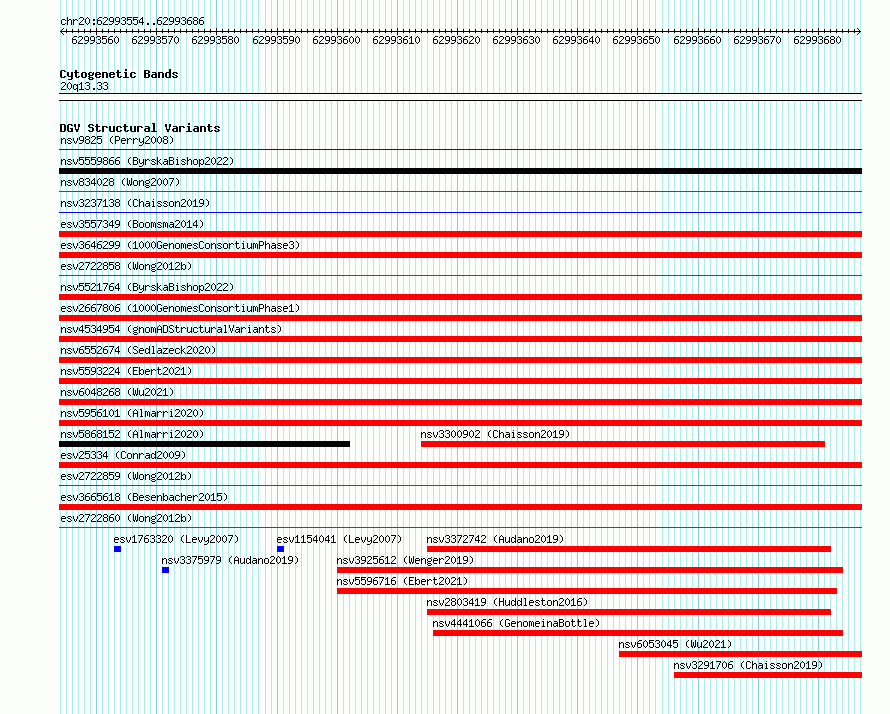Click esv1154041 (Levy2007) label
890x714 pixels.
[339, 539]
